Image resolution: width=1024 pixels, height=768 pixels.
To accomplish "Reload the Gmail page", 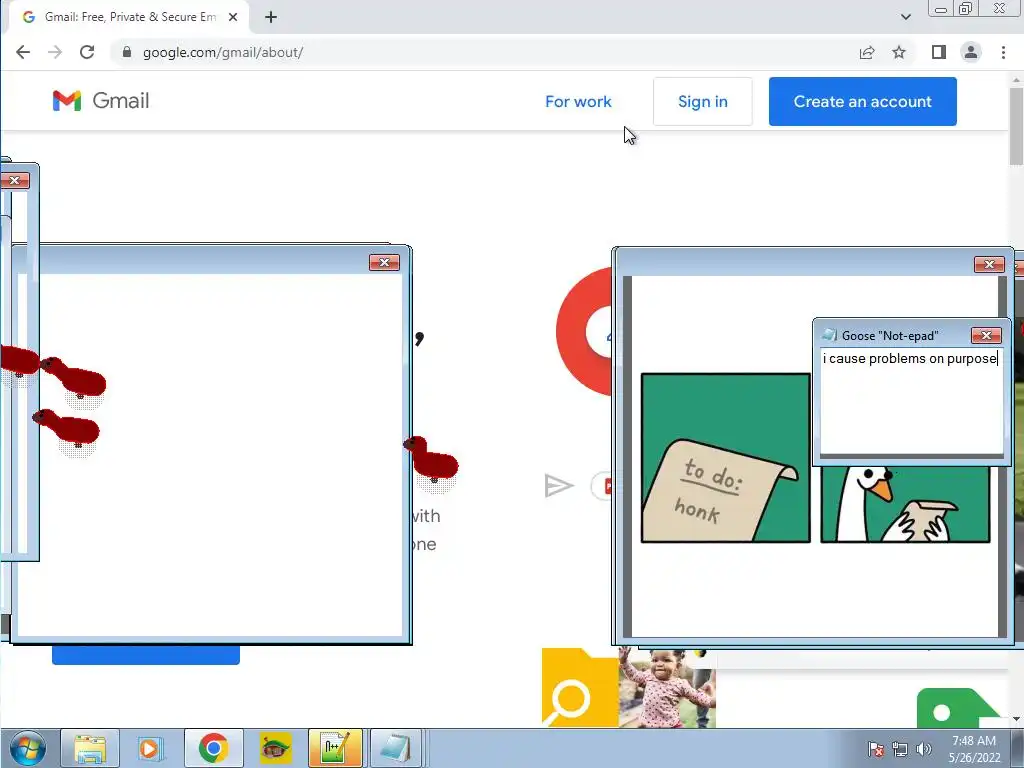I will (x=87, y=52).
